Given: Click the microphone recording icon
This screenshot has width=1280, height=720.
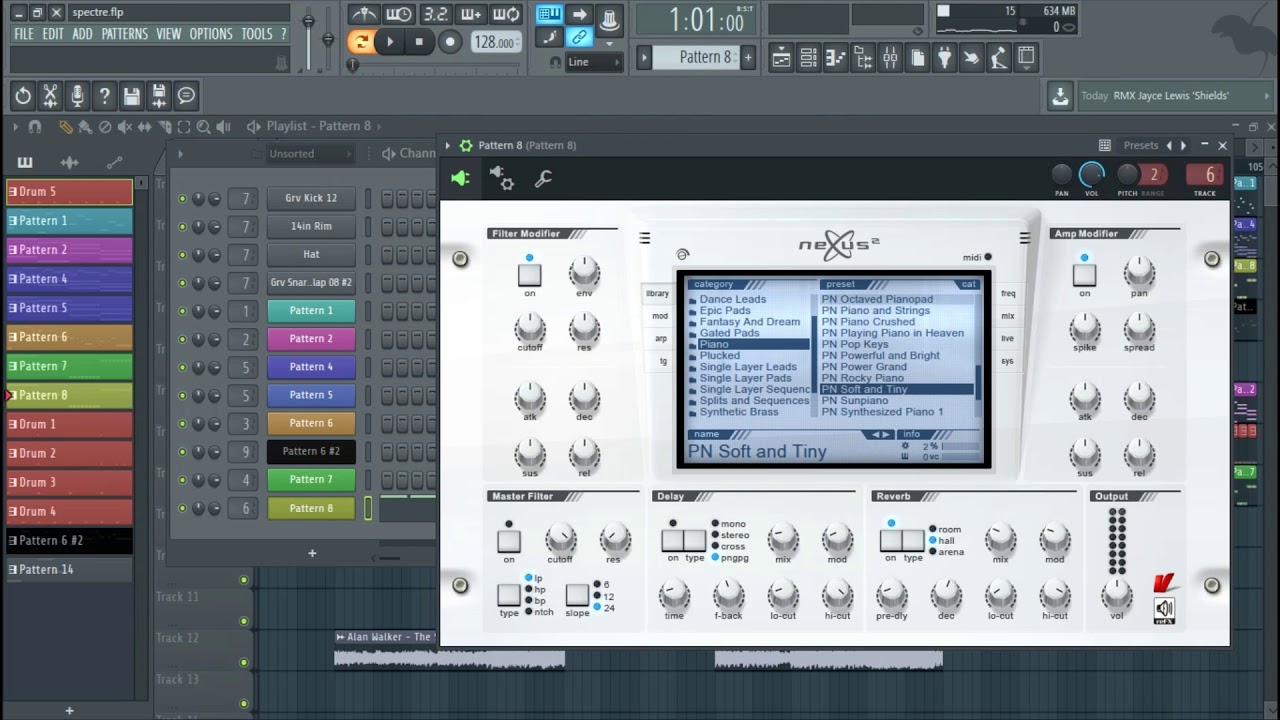Looking at the screenshot, I should (x=77, y=96).
